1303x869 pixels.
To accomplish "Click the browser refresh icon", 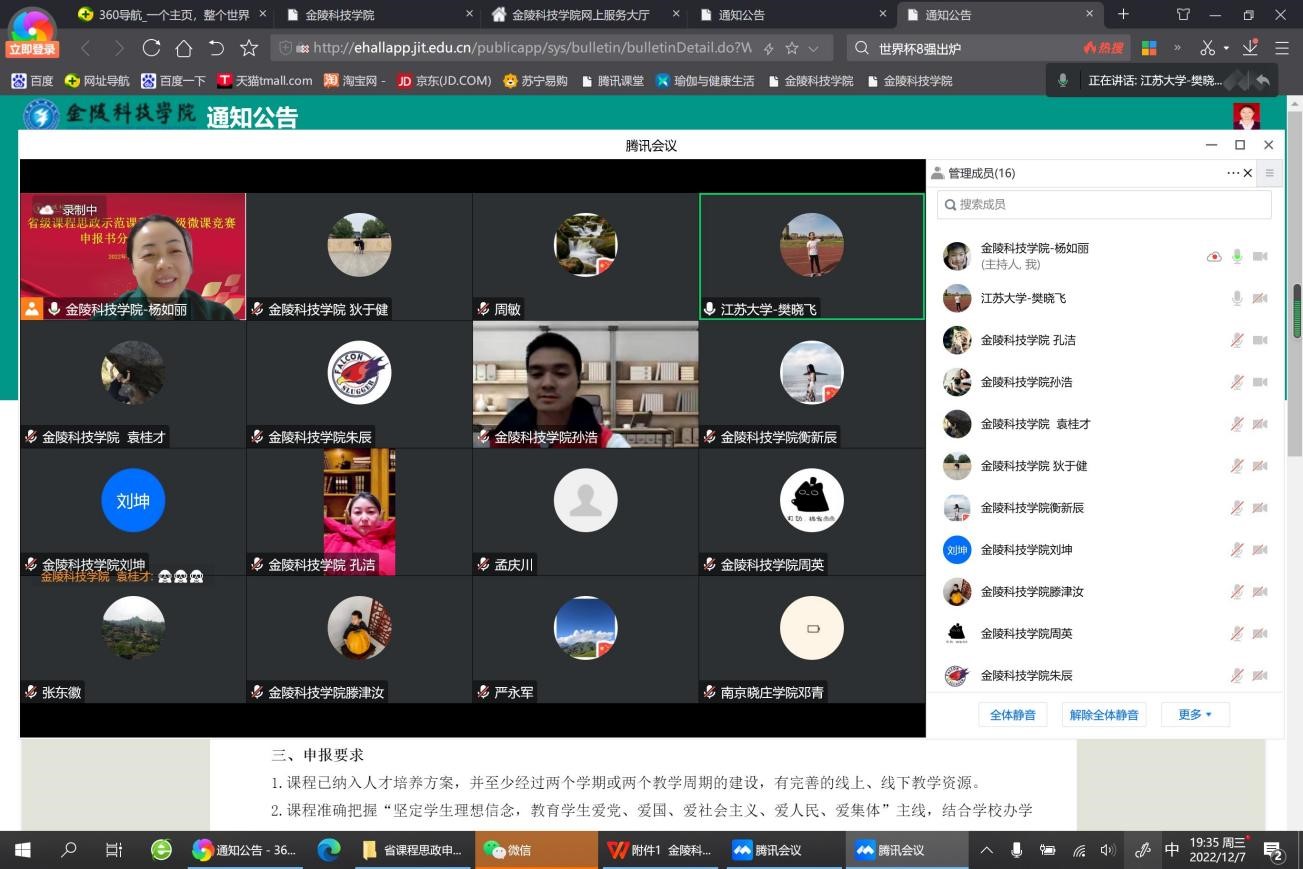I will pyautogui.click(x=151, y=48).
